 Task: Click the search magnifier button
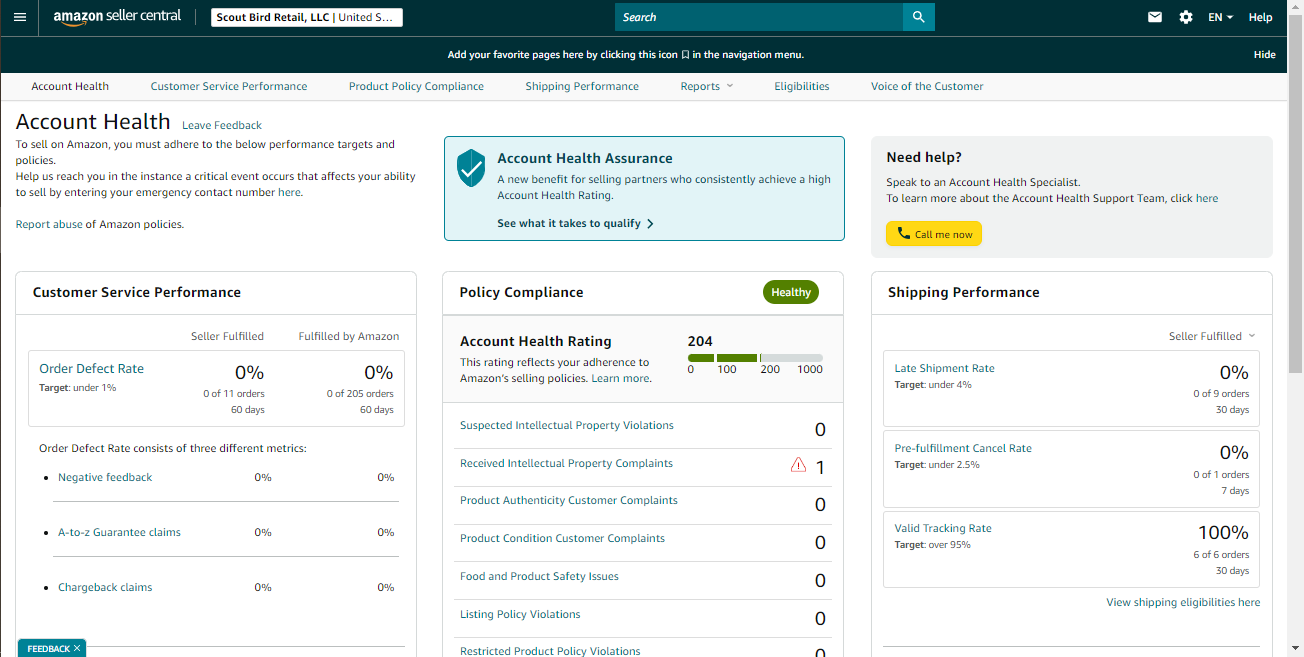[x=918, y=17]
